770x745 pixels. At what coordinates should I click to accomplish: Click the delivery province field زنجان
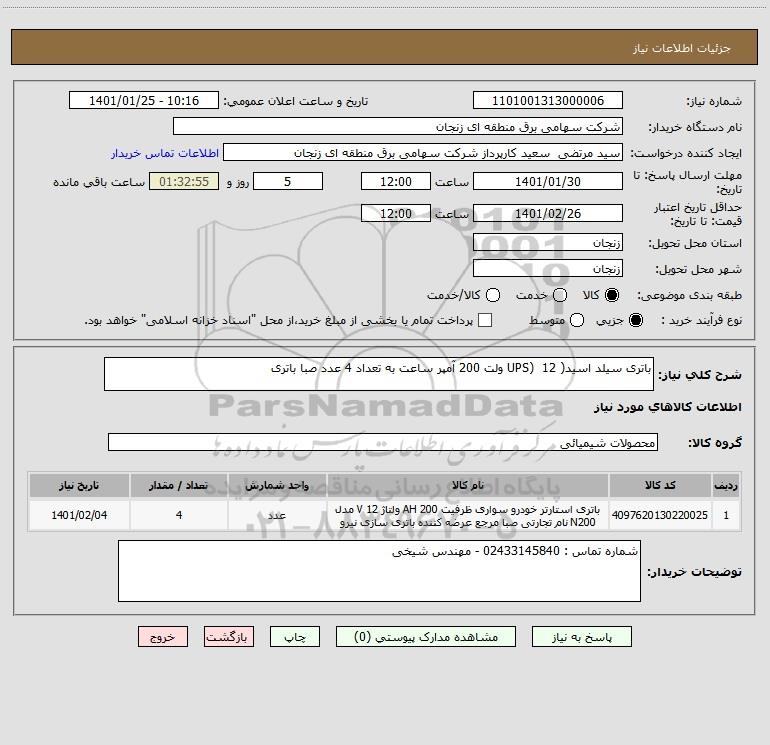point(548,242)
